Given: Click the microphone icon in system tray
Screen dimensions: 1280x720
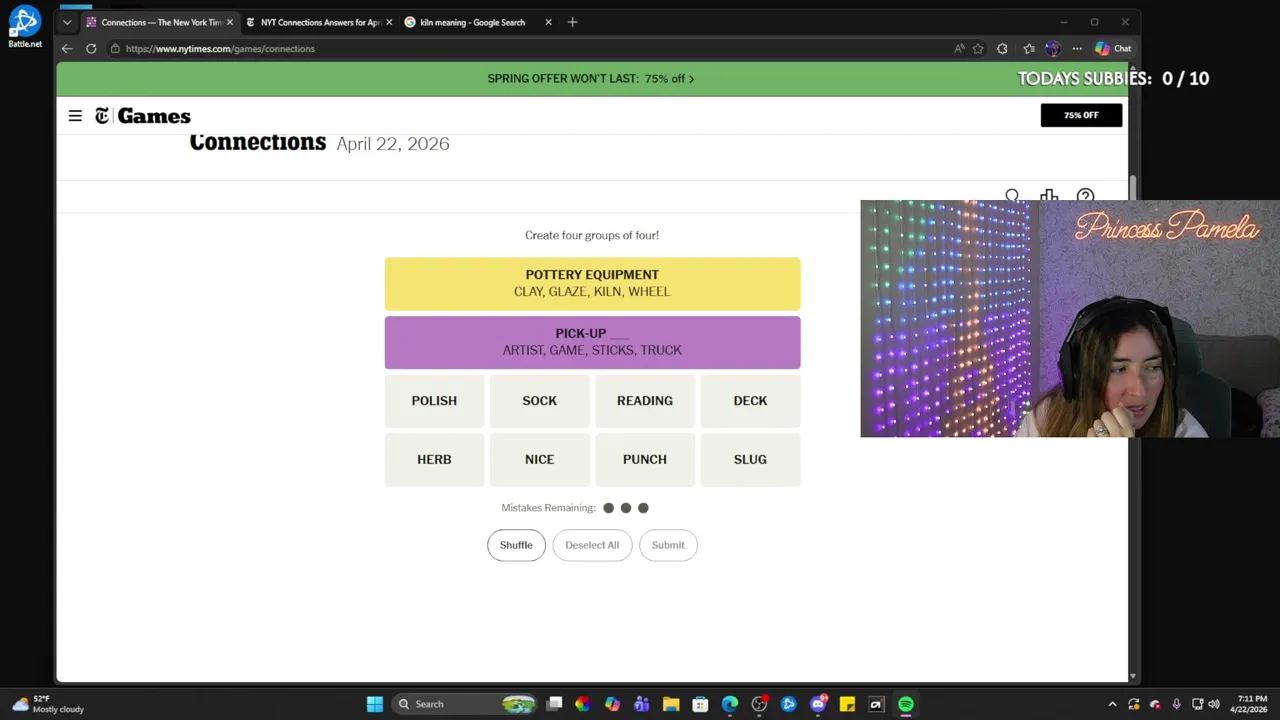Looking at the screenshot, I should coord(1176,704).
